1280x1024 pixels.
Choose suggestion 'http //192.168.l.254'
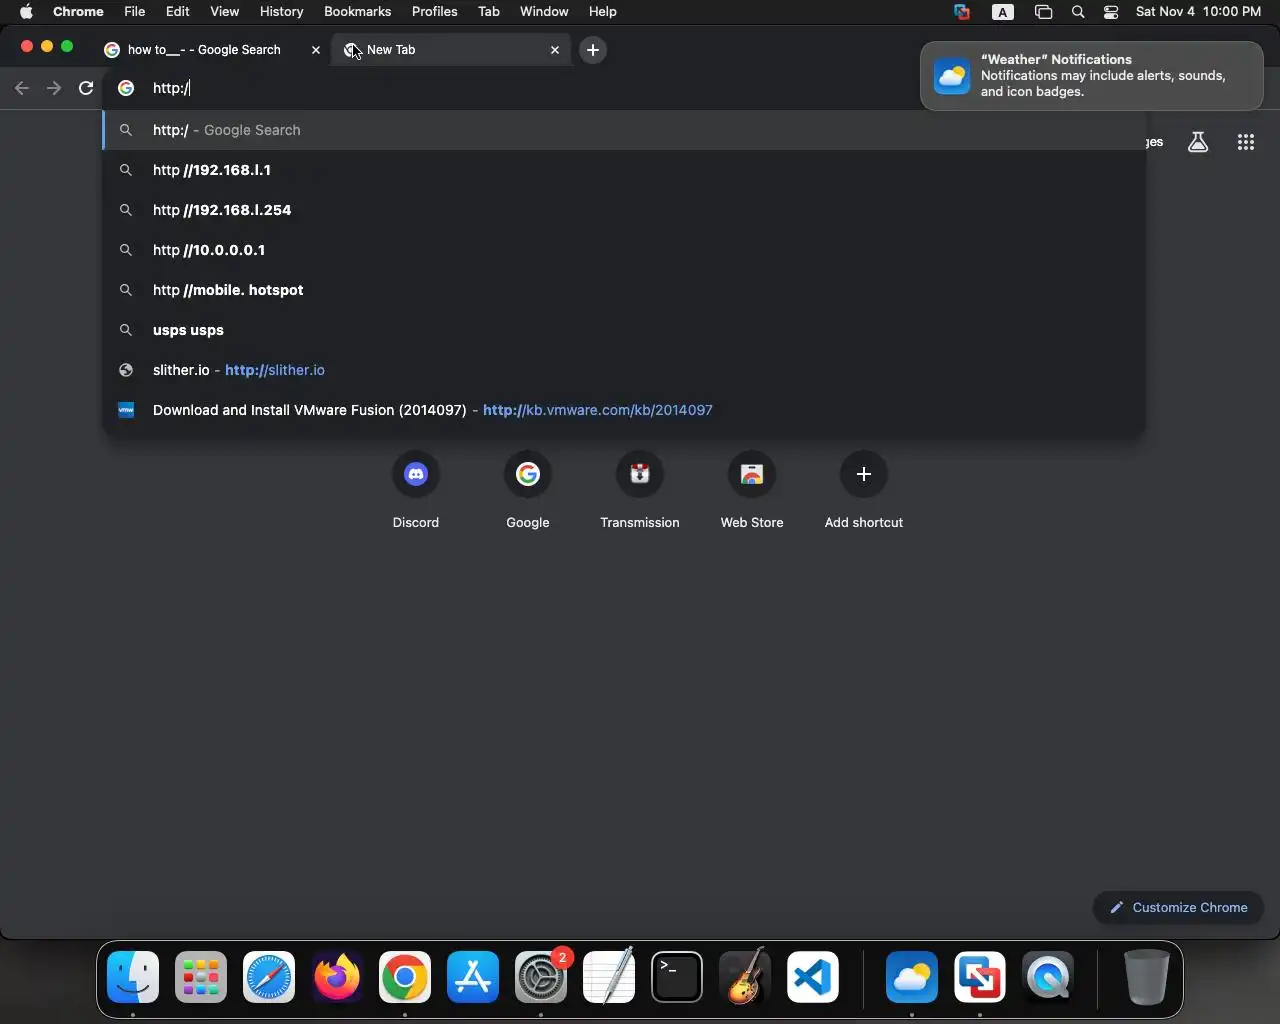tap(624, 210)
